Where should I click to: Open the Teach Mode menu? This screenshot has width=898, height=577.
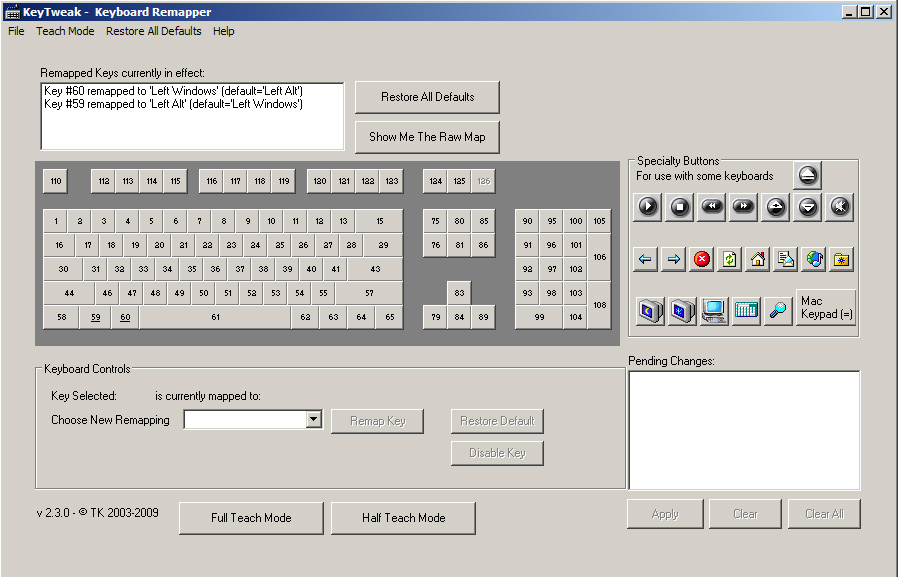click(65, 31)
